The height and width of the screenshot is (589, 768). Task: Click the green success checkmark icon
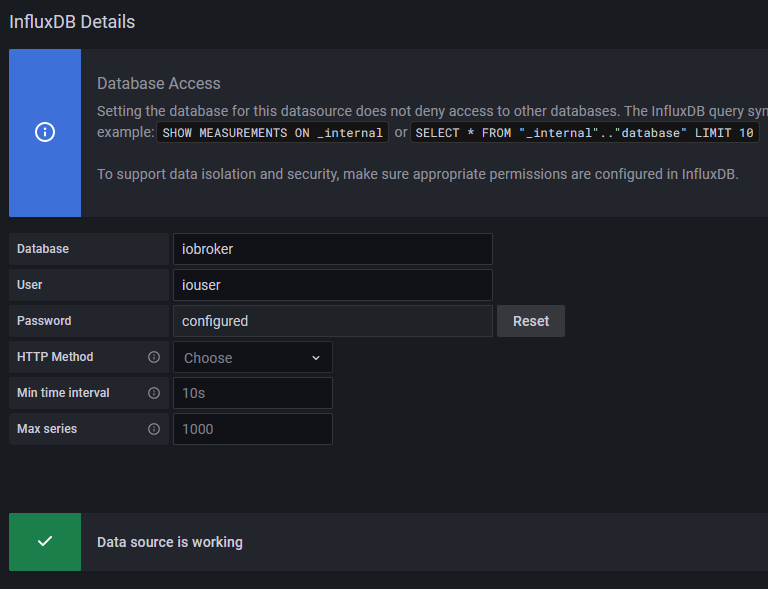[45, 542]
